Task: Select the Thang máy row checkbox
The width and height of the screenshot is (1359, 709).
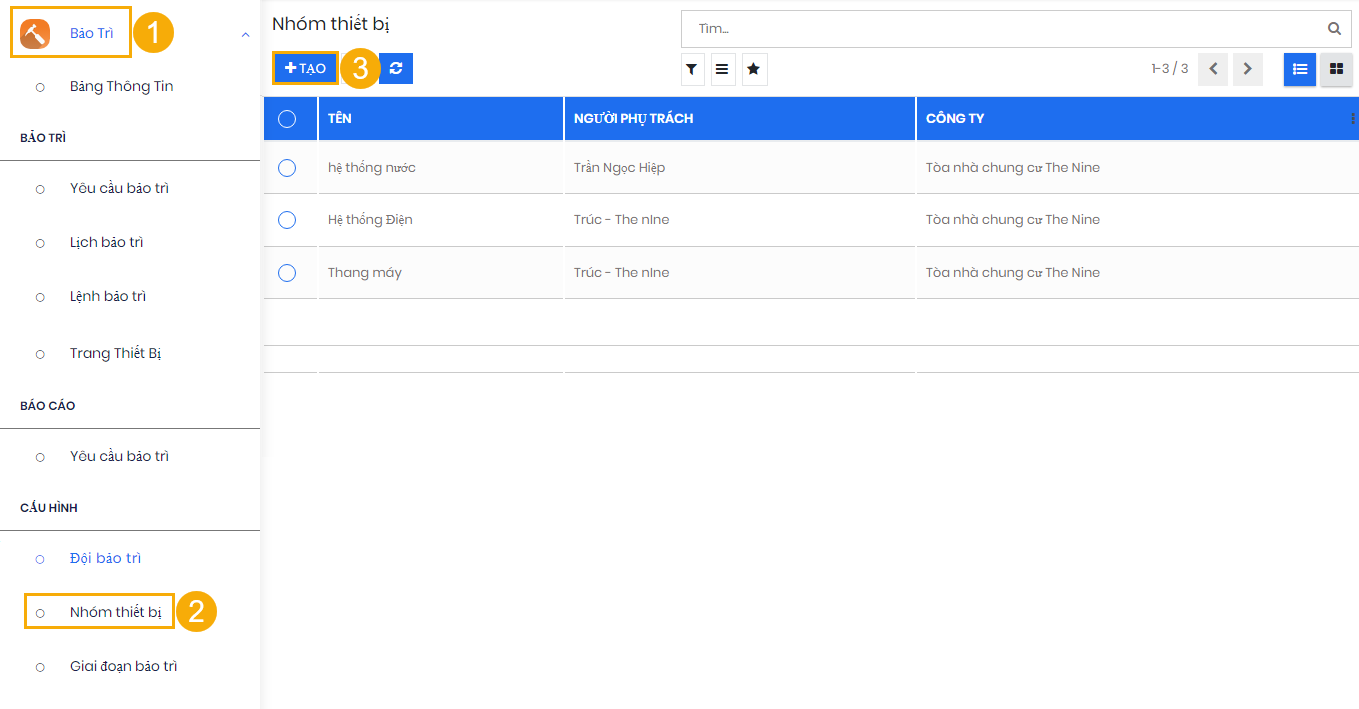Action: coord(287,273)
